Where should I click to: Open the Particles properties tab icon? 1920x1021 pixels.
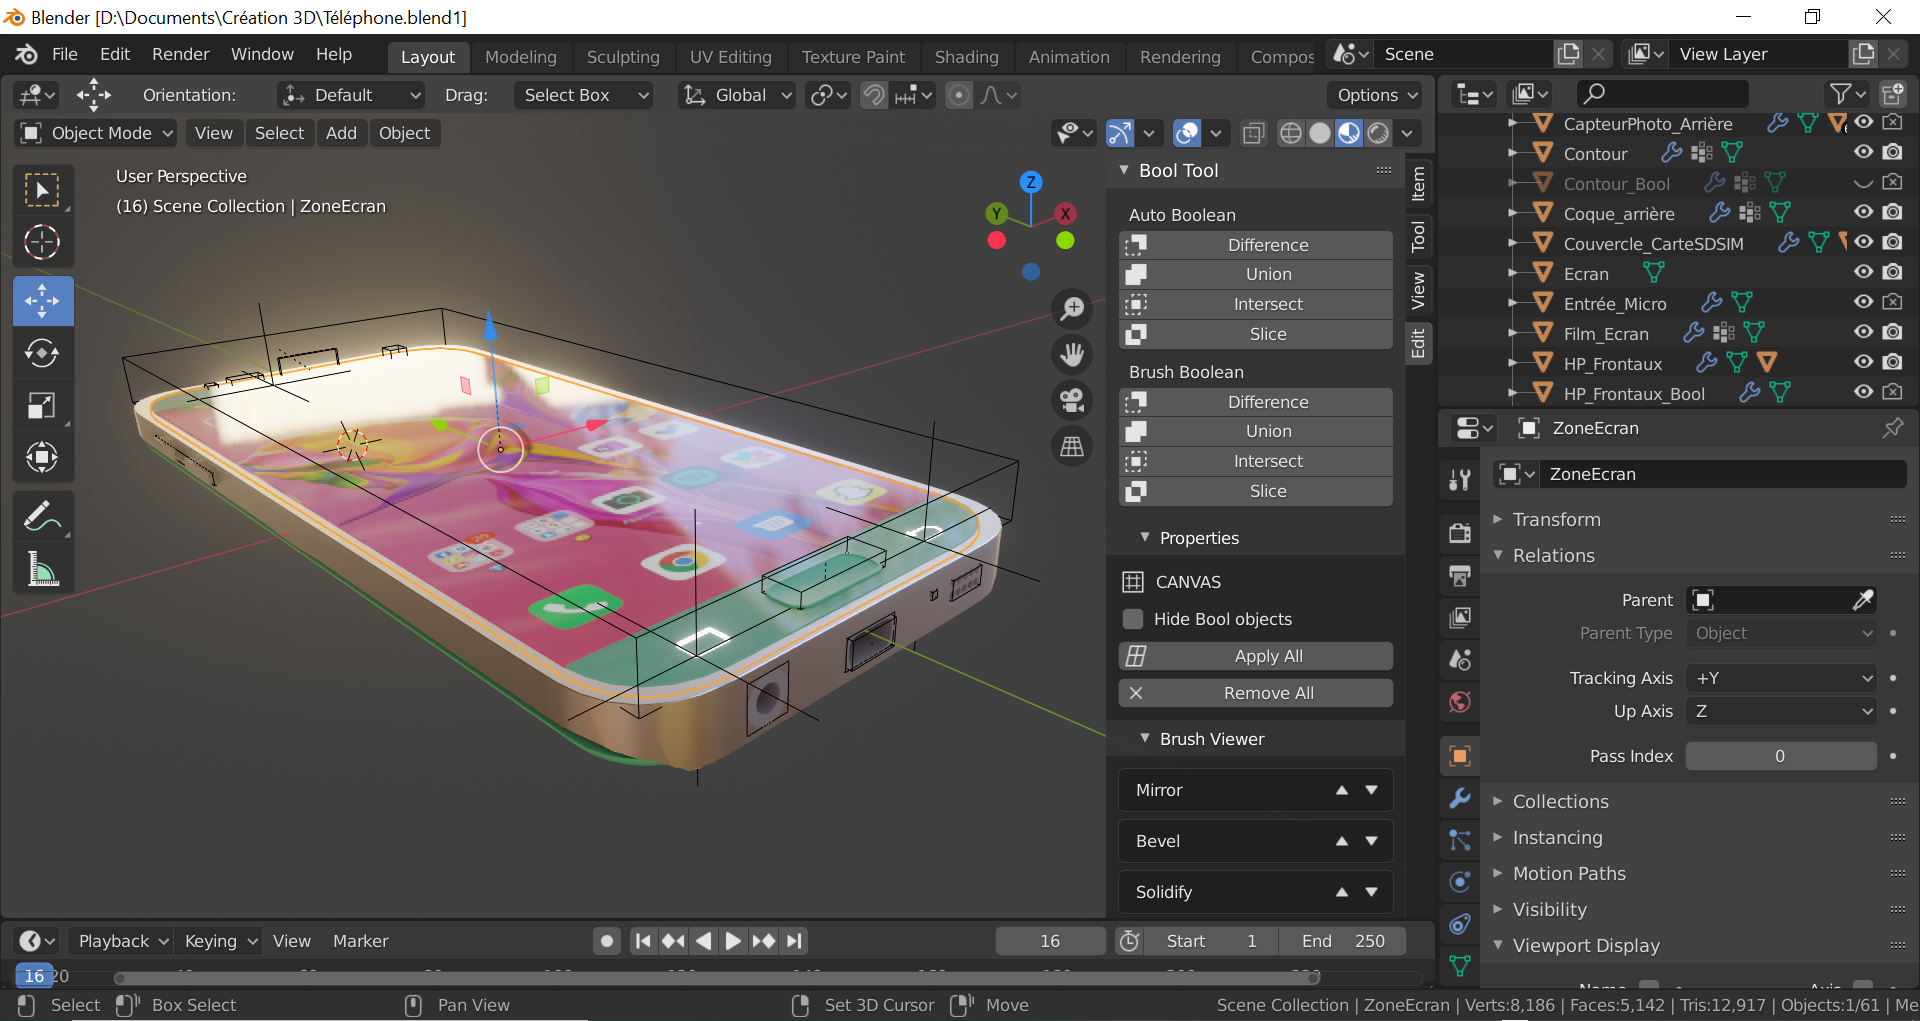(1460, 840)
